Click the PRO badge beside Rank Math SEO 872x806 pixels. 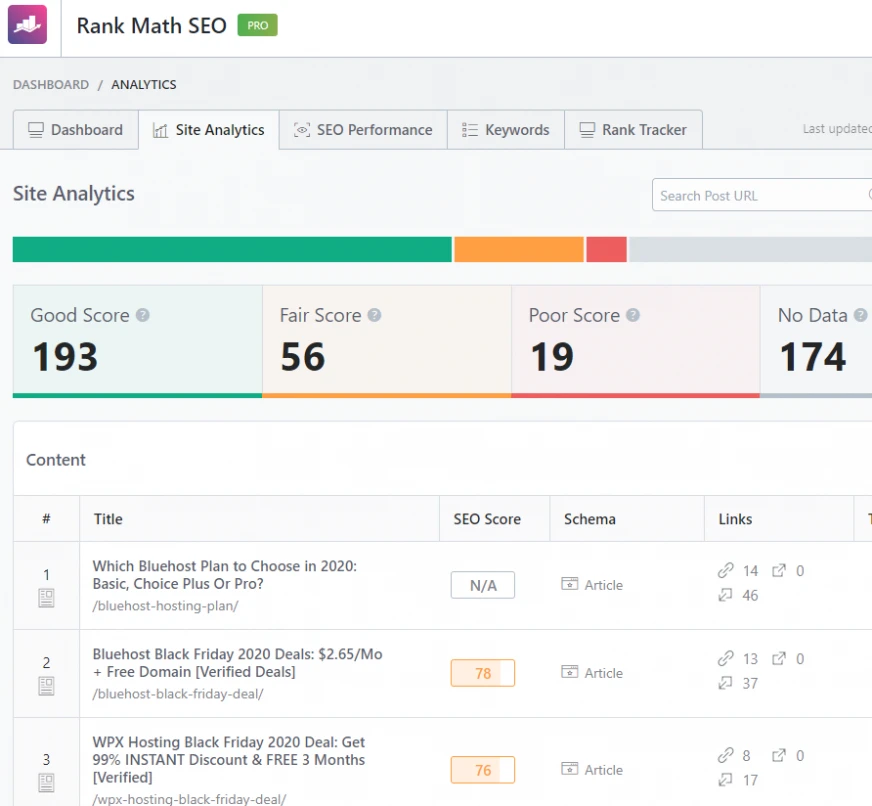257,25
